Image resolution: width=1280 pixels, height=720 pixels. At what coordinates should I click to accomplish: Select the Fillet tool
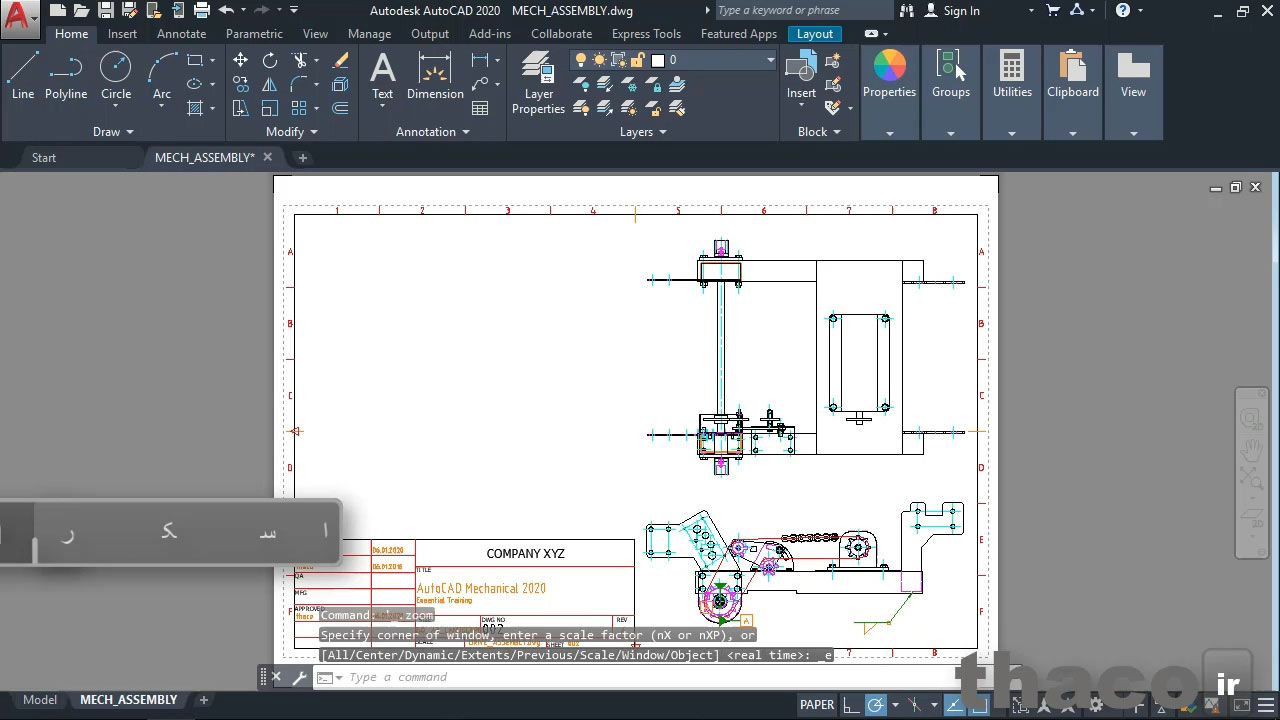pyautogui.click(x=299, y=84)
